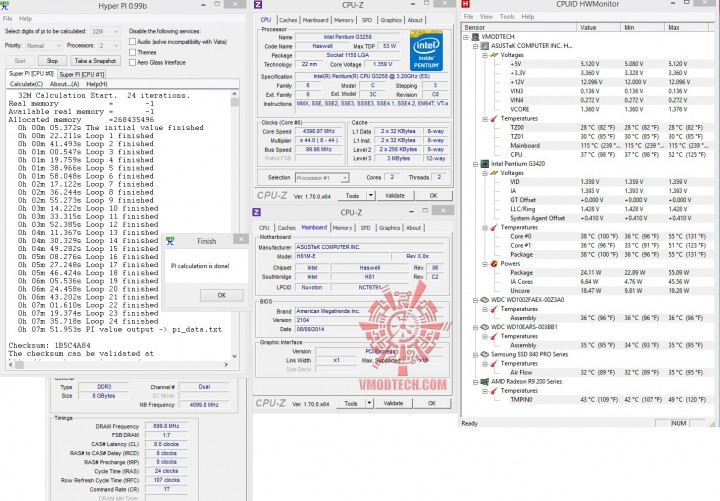The image size is (720, 501).
Task: Click the Finish dialog icon
Action: point(170,241)
